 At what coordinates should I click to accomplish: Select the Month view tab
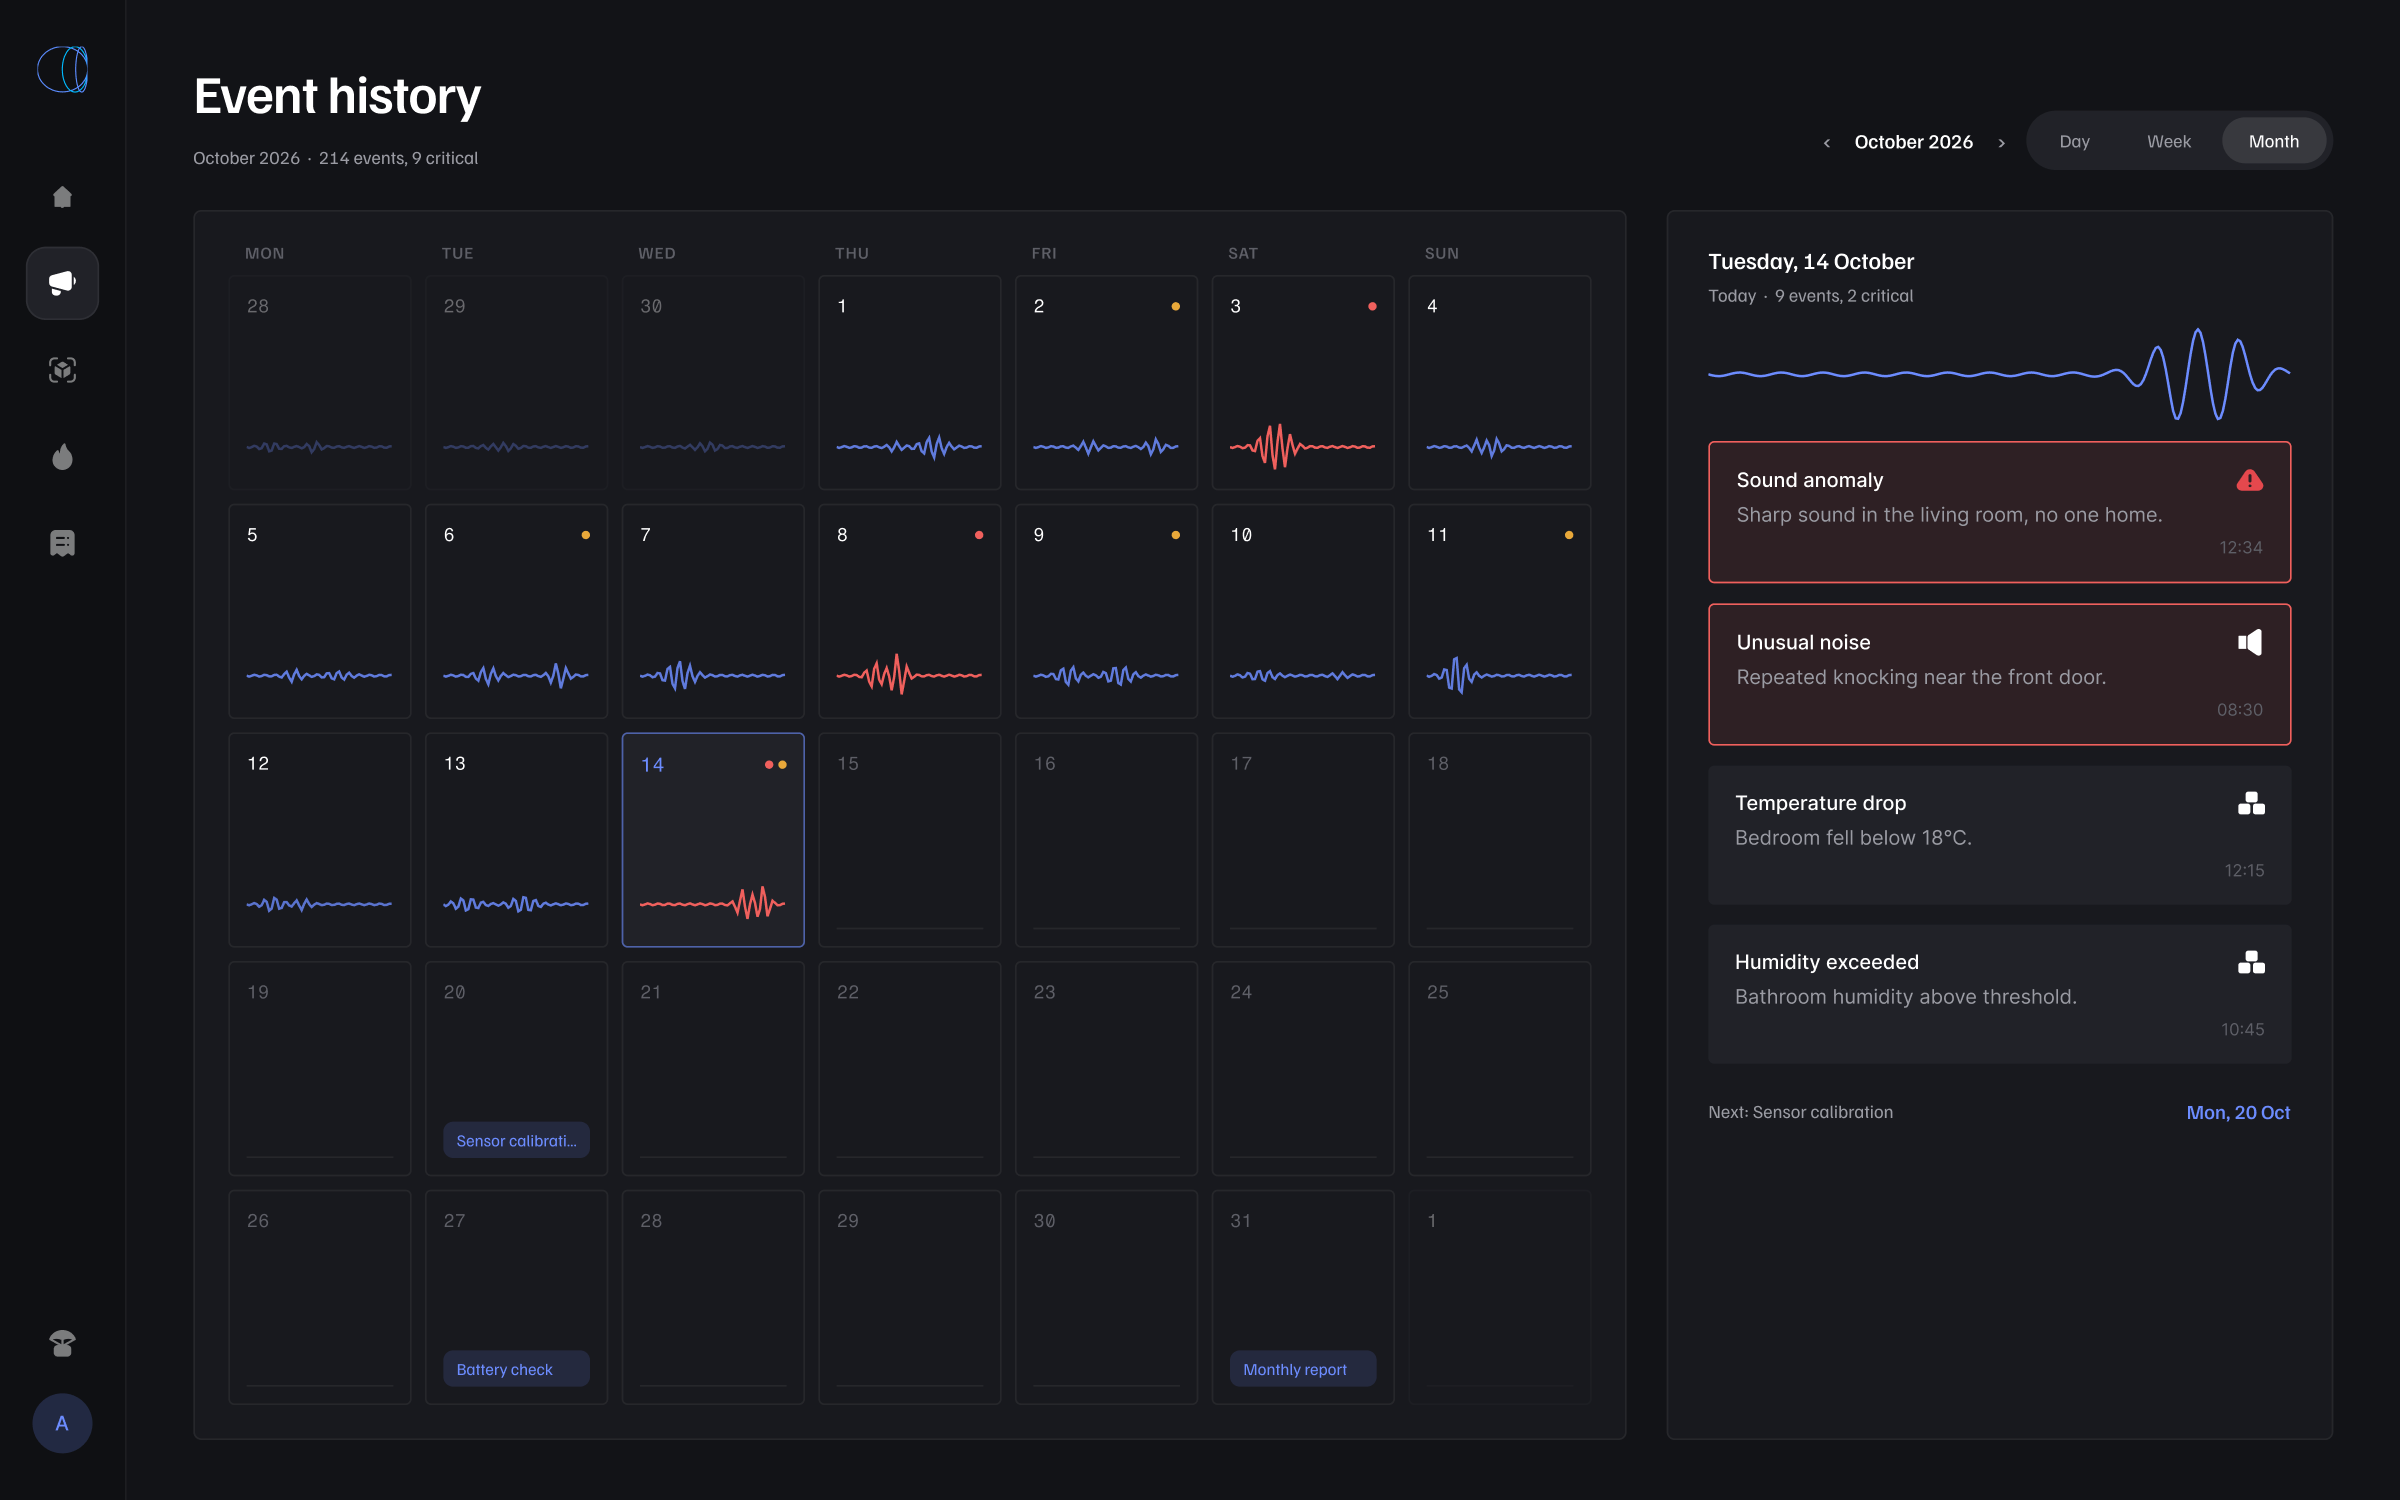(2273, 141)
